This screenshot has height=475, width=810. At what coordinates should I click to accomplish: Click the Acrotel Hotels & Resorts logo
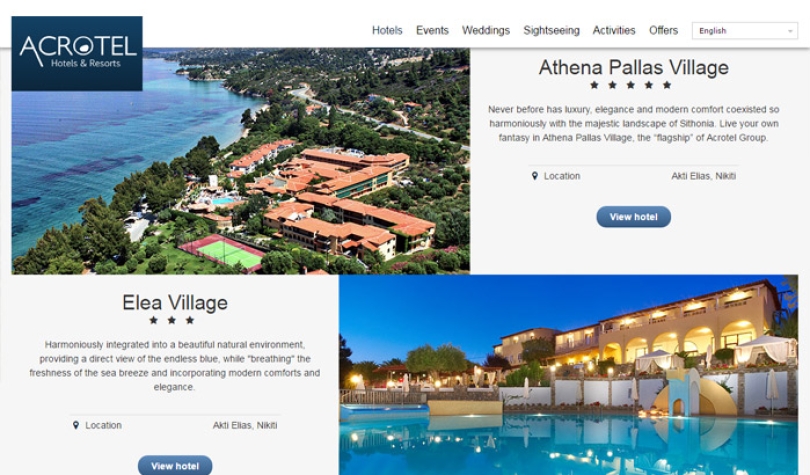(x=77, y=54)
